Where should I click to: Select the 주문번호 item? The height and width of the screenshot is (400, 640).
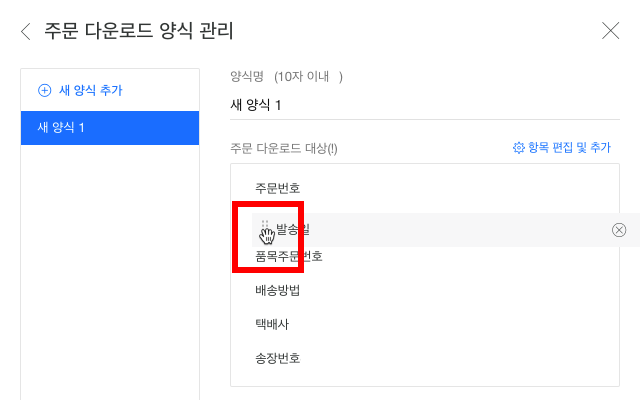click(x=278, y=188)
